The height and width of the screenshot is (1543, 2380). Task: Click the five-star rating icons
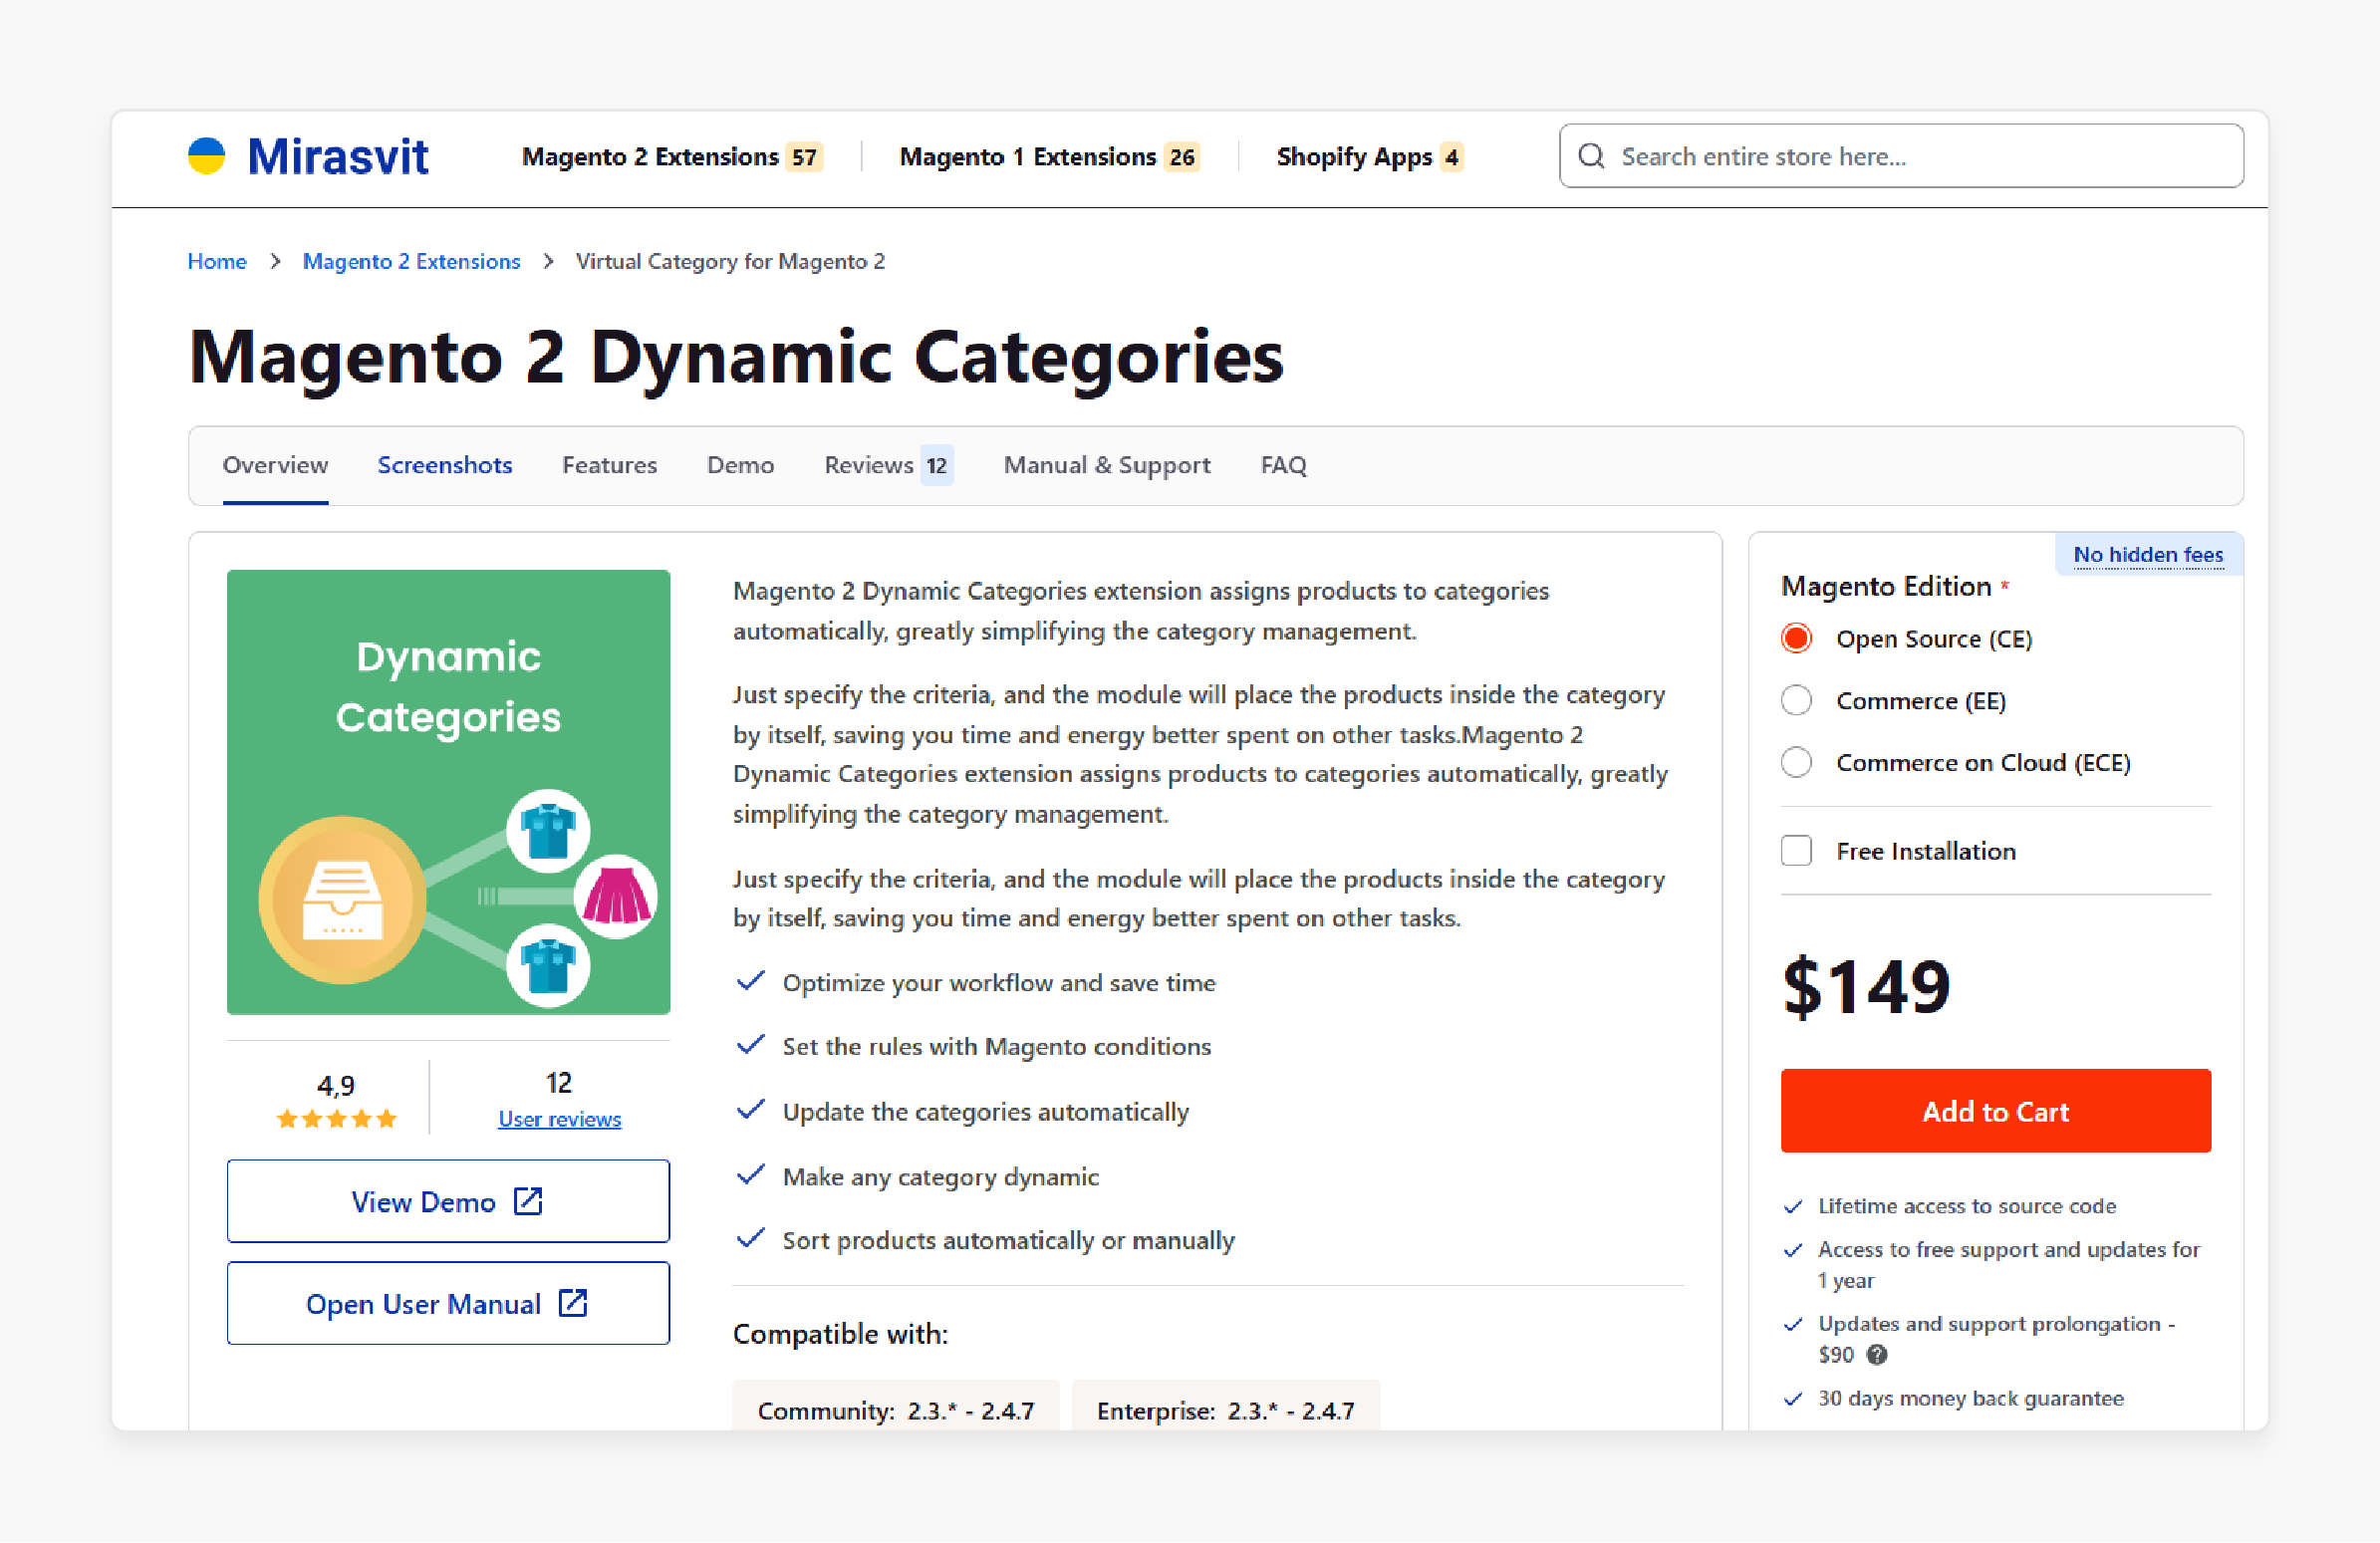(x=337, y=1118)
